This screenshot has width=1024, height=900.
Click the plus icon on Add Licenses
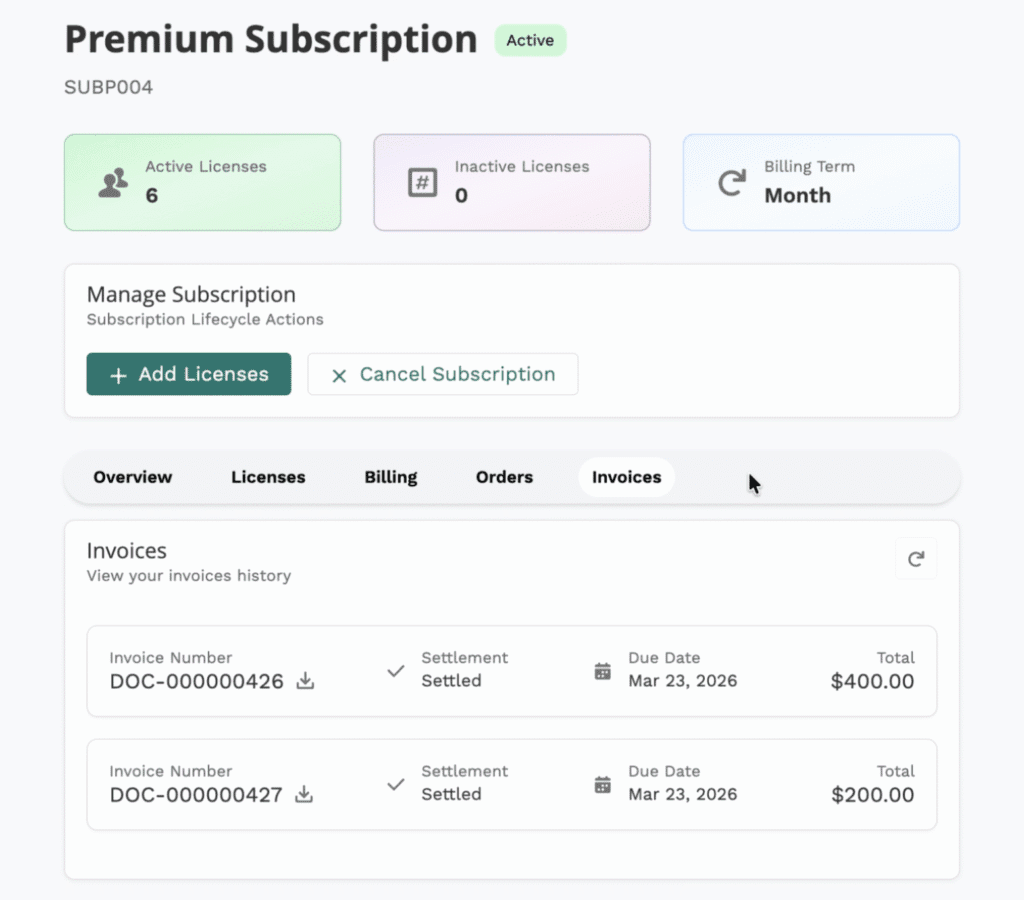pos(117,374)
